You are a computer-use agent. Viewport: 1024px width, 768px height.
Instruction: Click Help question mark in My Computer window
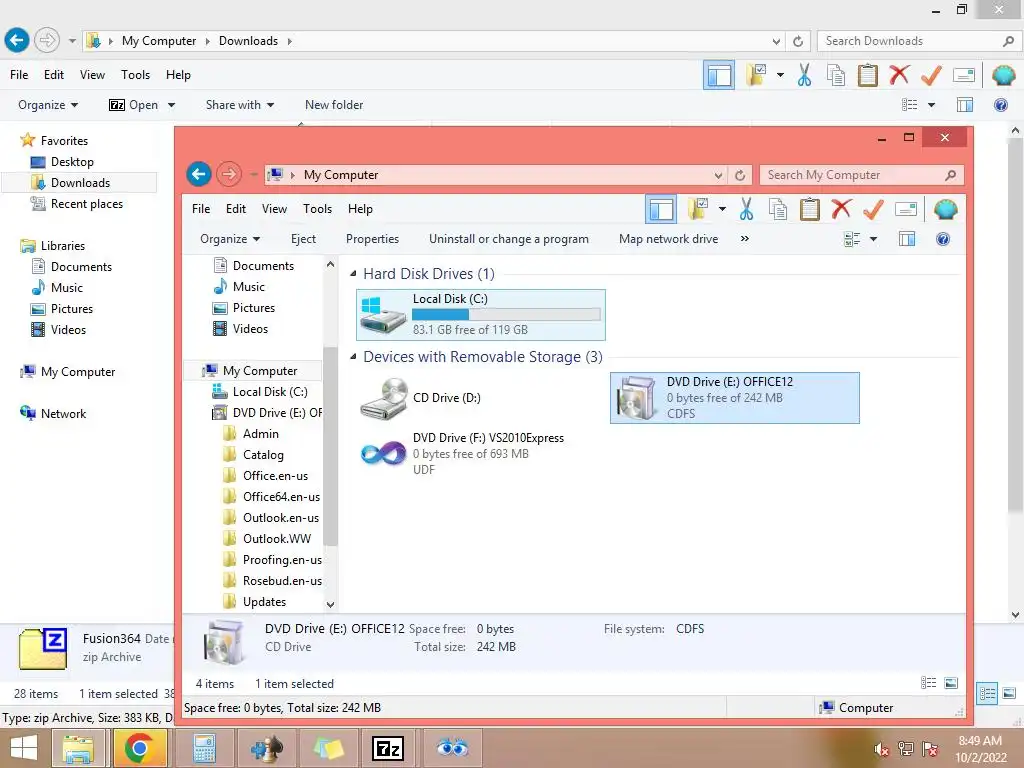point(942,239)
